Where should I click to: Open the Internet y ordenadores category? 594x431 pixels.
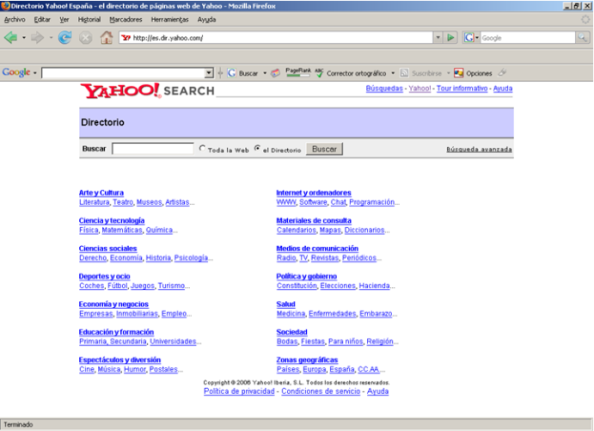pos(314,193)
